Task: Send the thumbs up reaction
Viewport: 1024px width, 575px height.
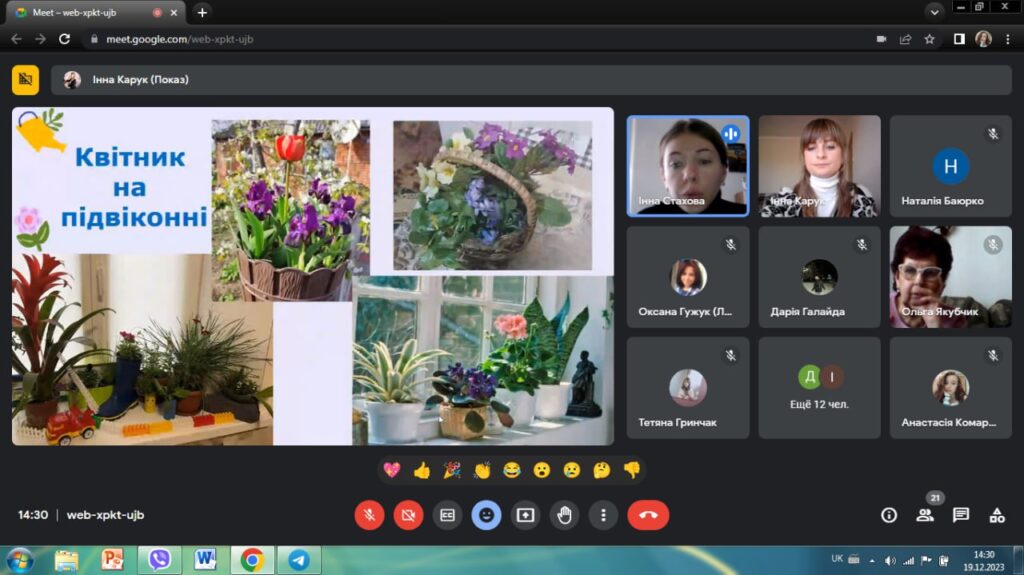Action: click(421, 470)
